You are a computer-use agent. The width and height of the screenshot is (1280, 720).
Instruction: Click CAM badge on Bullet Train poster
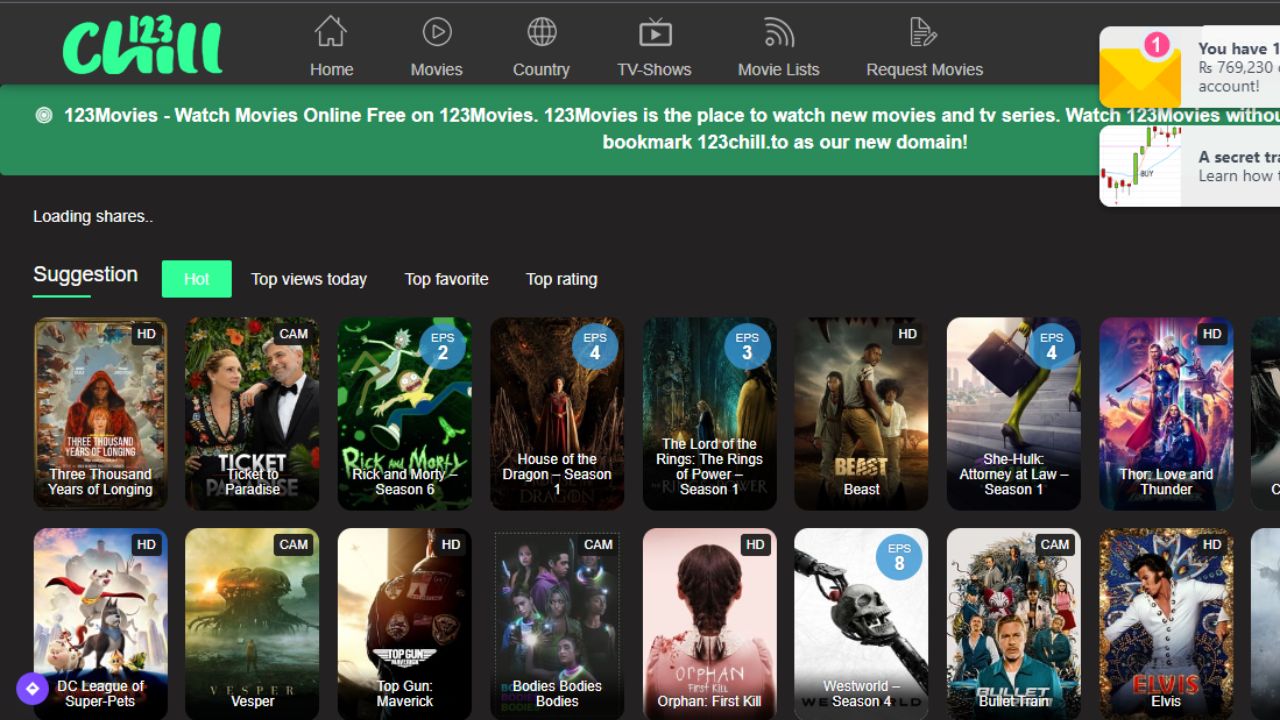click(x=1055, y=545)
